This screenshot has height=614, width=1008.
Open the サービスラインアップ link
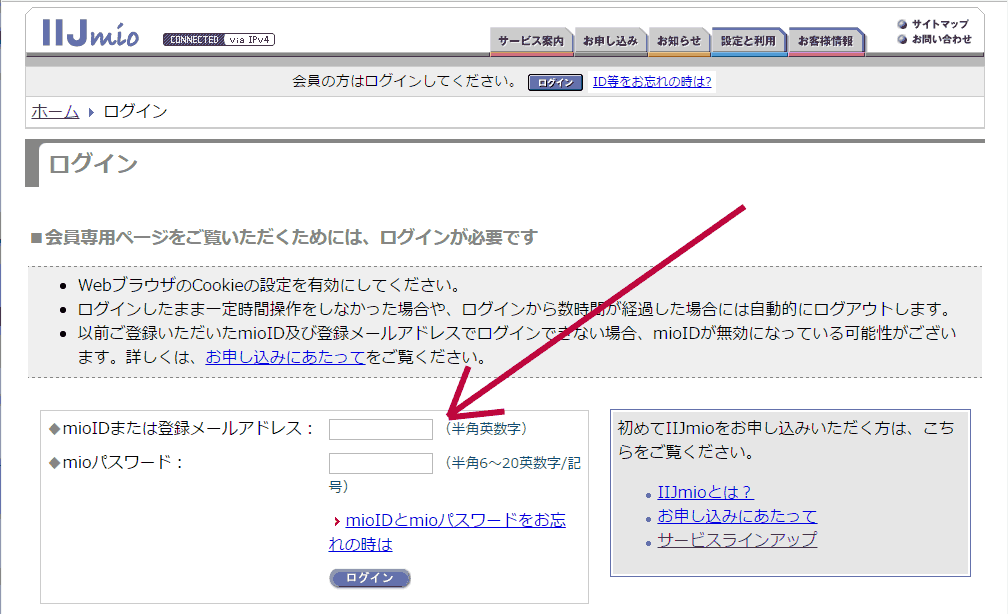tap(736, 540)
